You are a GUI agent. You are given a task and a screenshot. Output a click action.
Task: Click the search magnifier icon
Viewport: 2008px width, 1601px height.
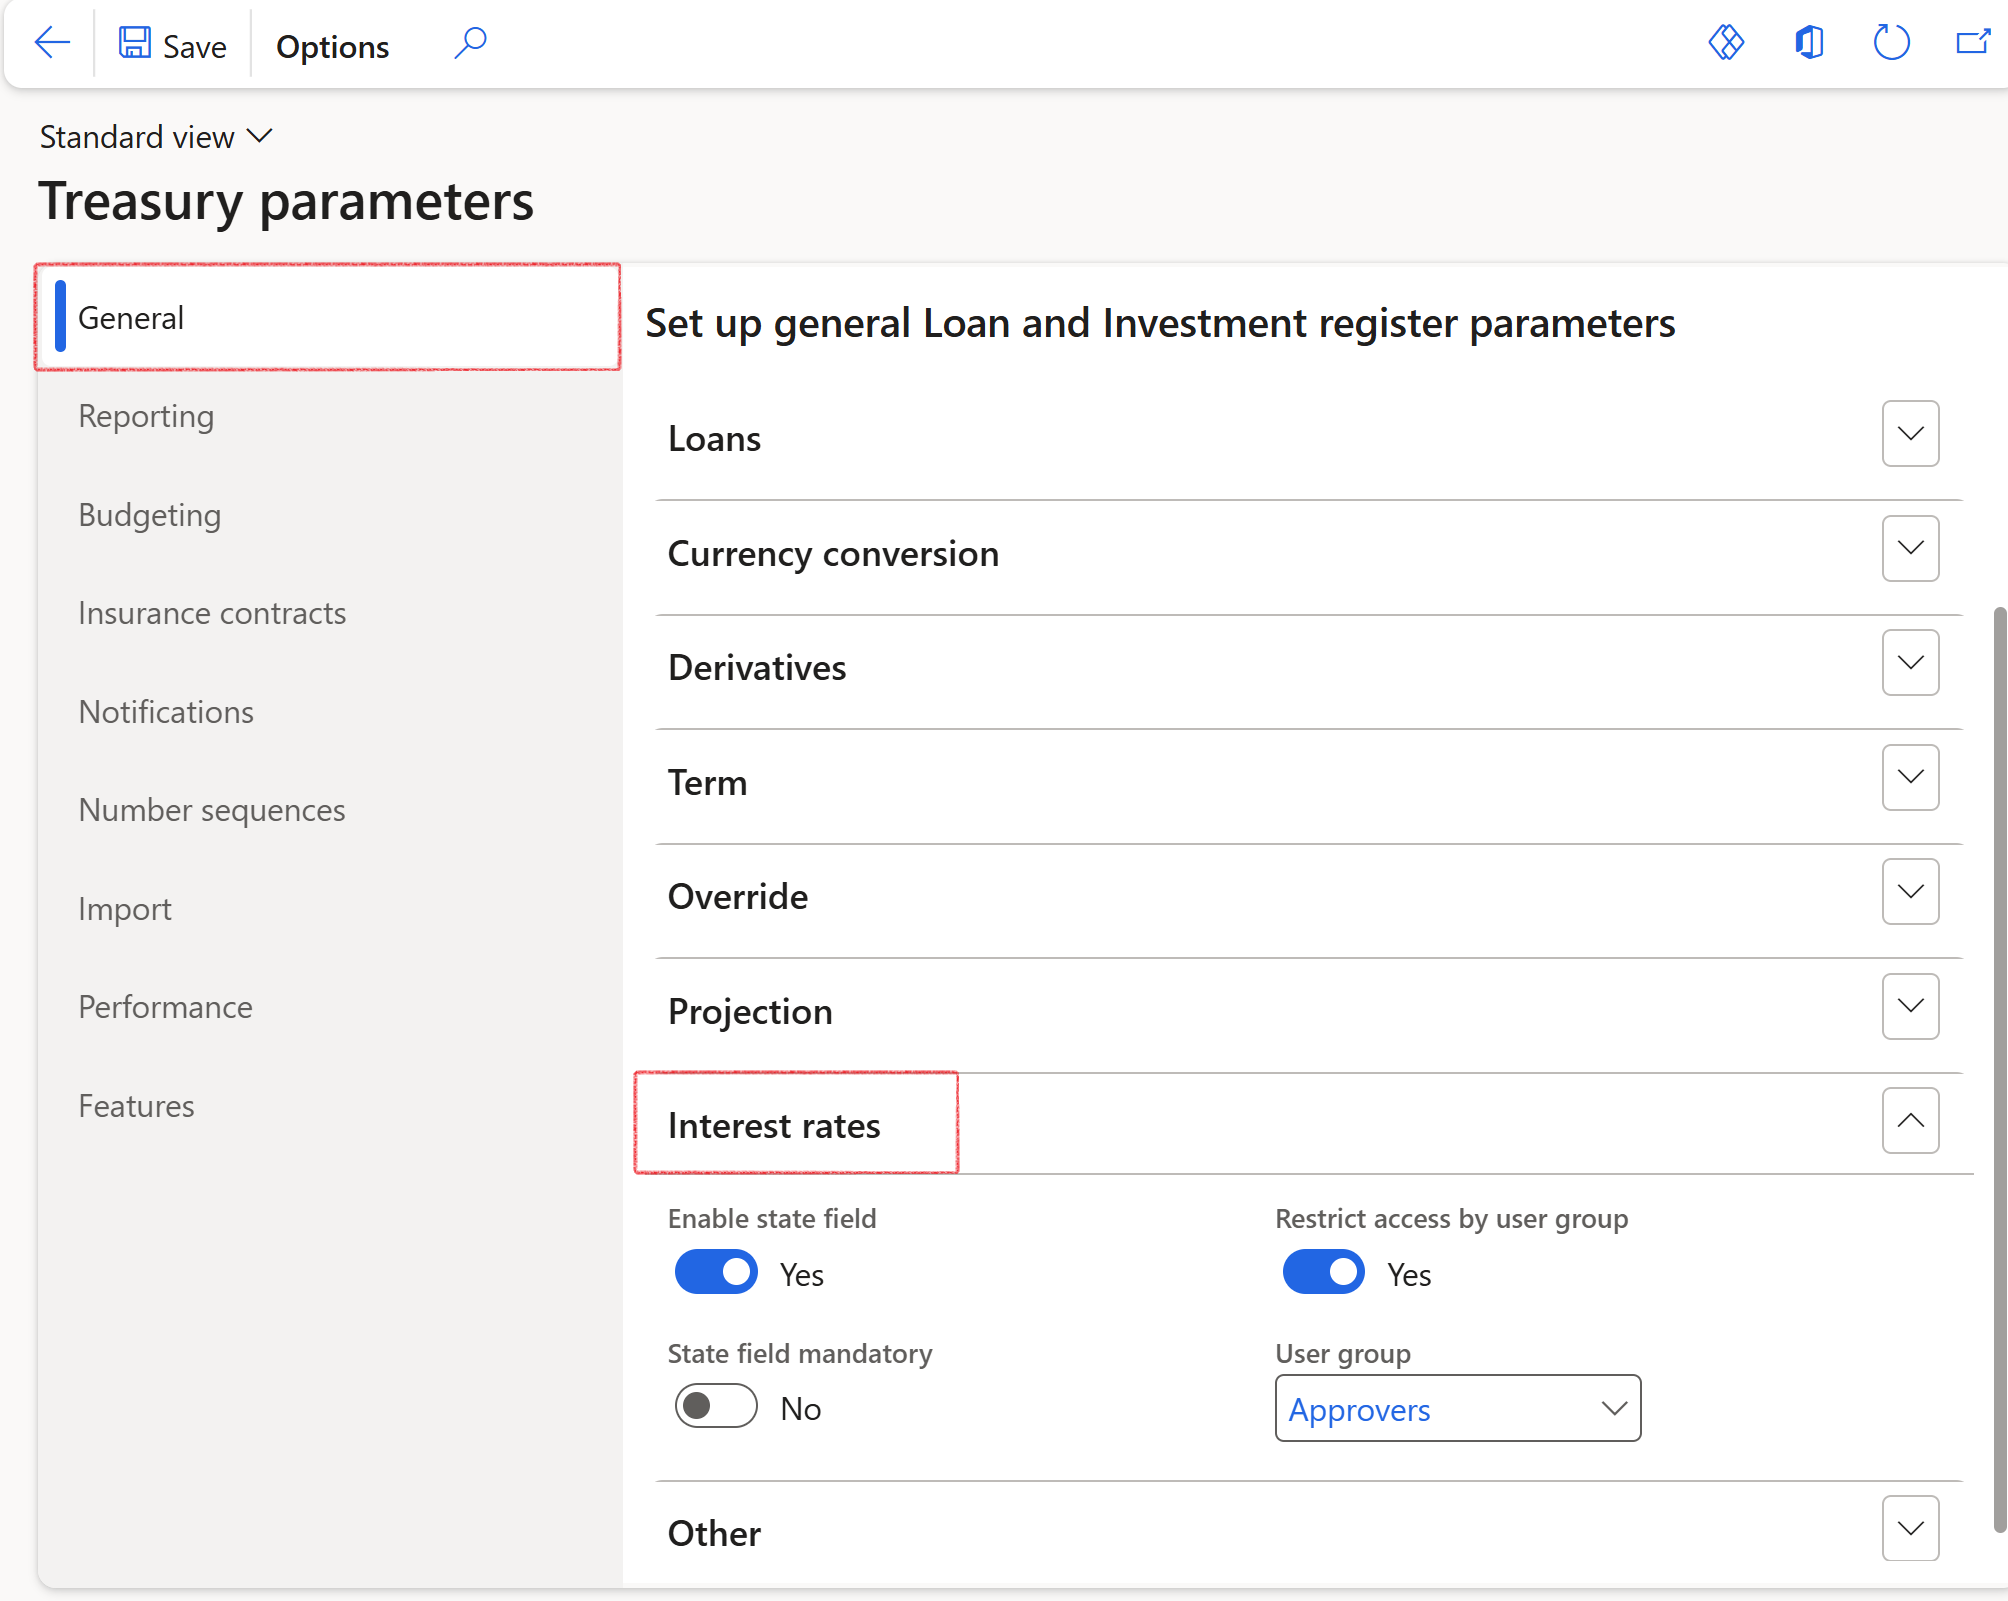[470, 43]
